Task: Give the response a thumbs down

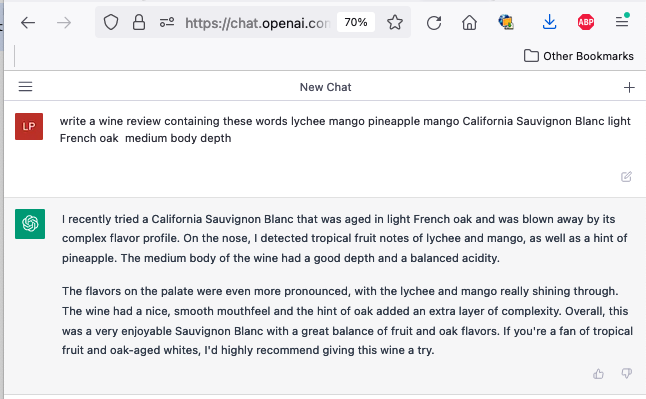Action: click(x=627, y=373)
